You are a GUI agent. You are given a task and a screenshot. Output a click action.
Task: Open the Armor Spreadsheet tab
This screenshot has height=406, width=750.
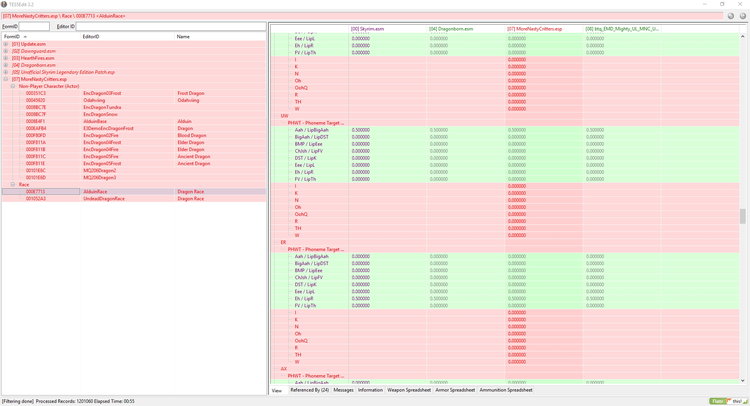[x=455, y=390]
